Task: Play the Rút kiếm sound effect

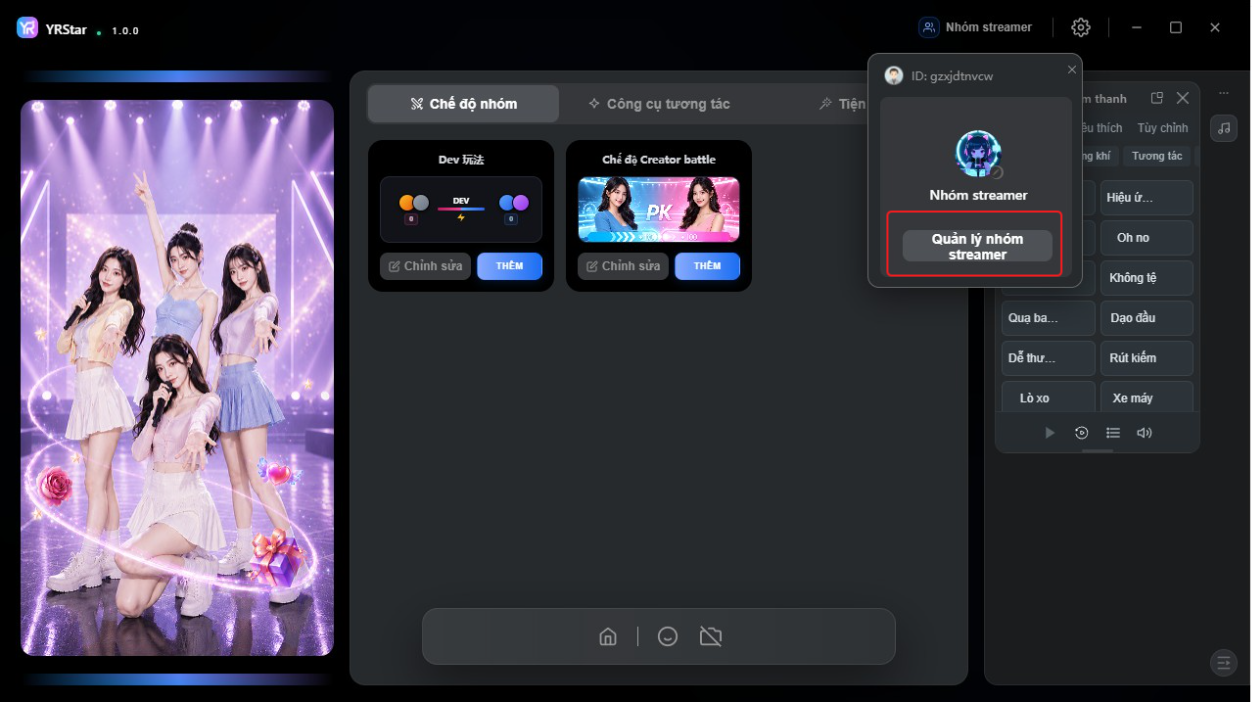Action: tap(1147, 358)
